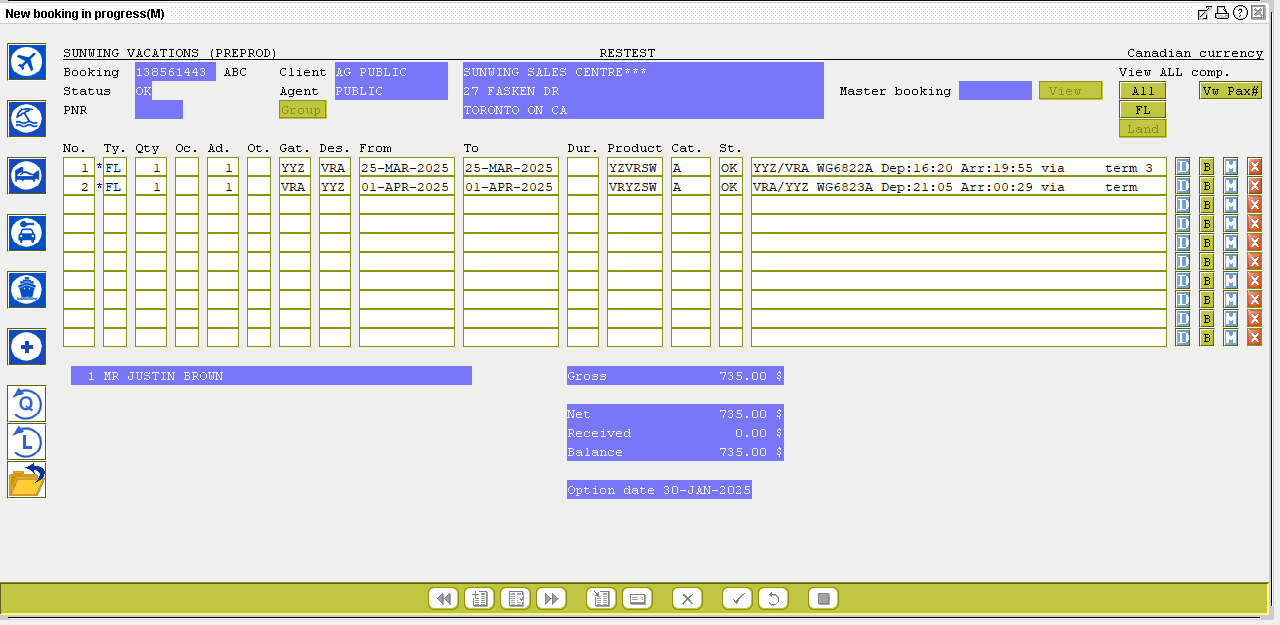Click the B icon on the VRA/YYZ WG6823A row
The width and height of the screenshot is (1280, 625).
click(1207, 186)
